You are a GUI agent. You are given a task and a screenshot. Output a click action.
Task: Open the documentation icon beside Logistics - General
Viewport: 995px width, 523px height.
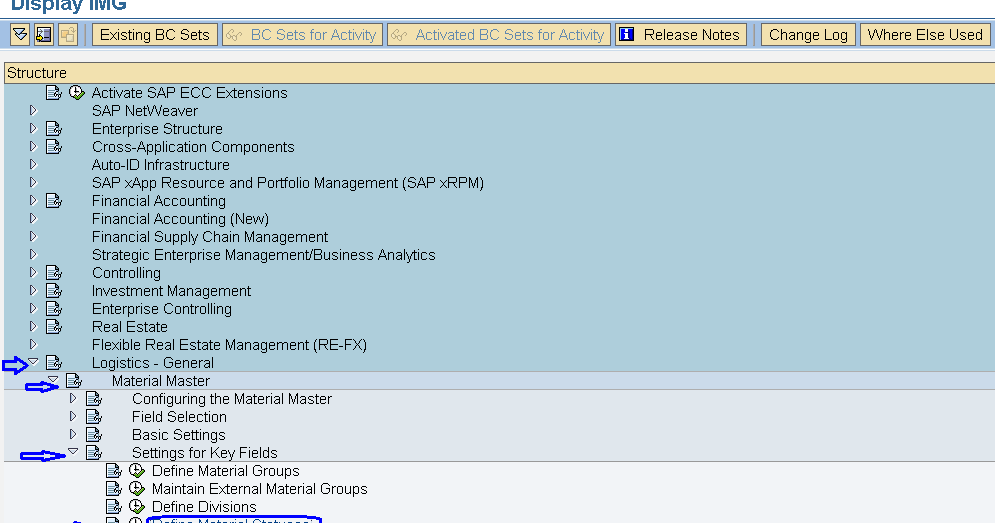click(x=54, y=363)
